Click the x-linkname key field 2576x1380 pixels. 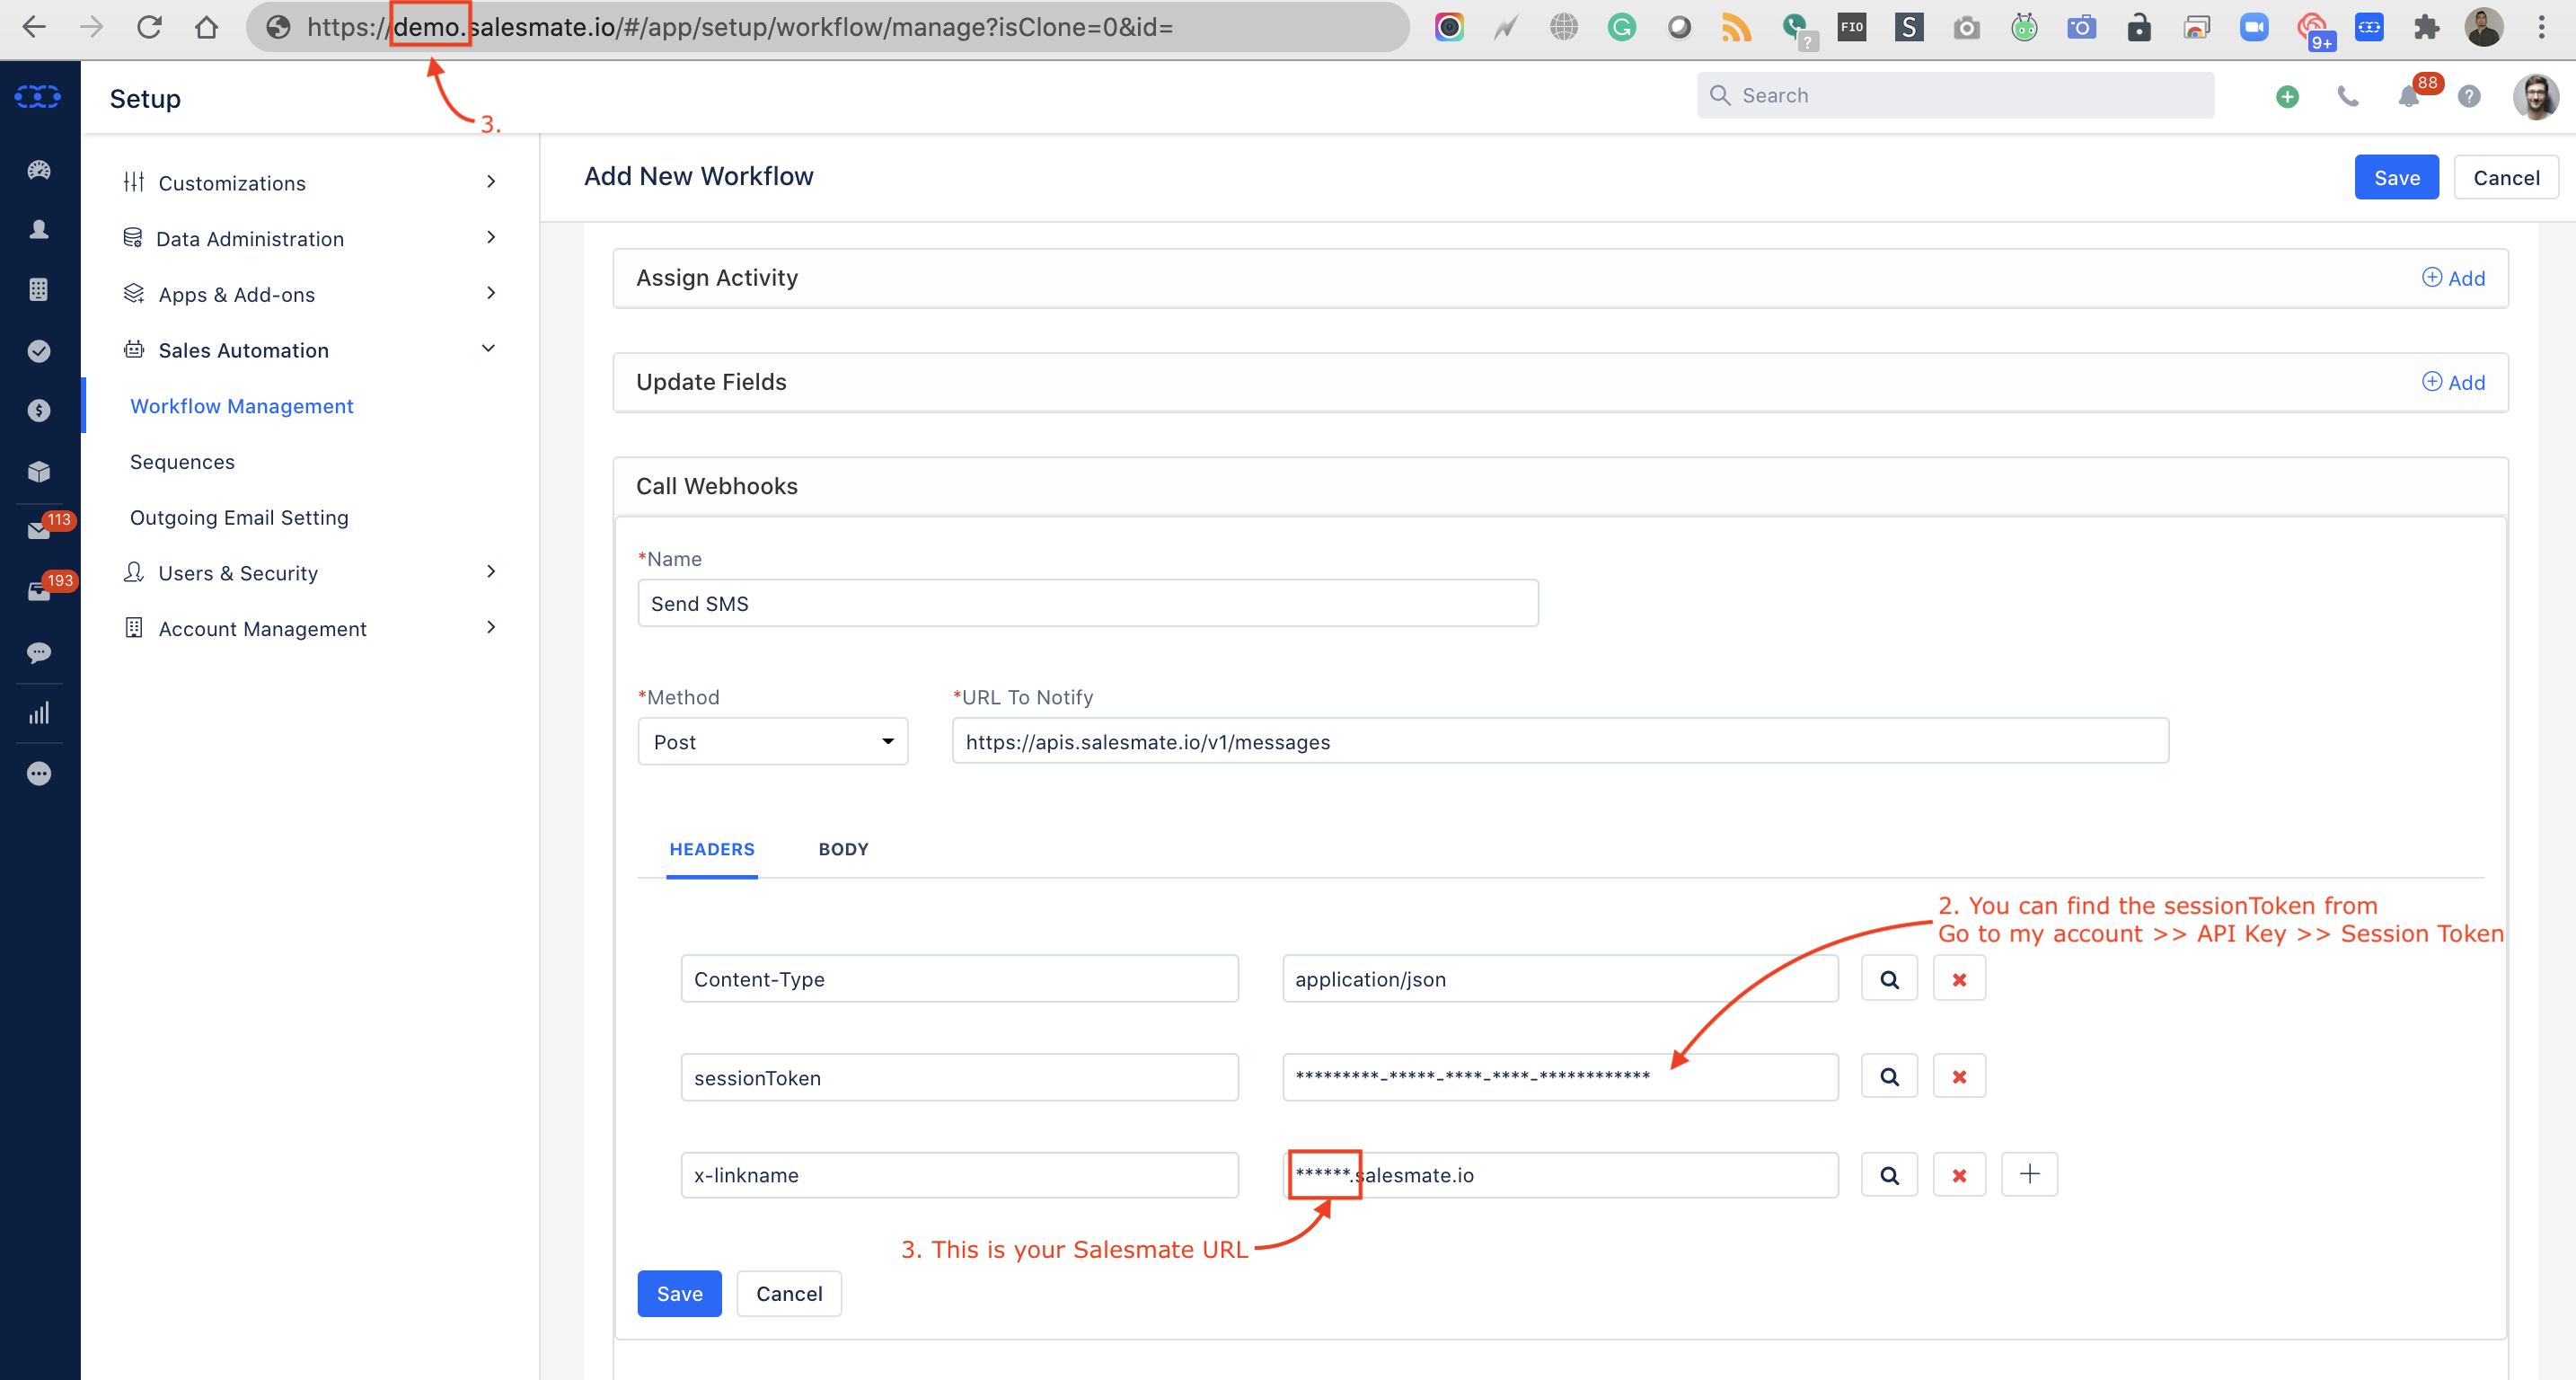[960, 1175]
